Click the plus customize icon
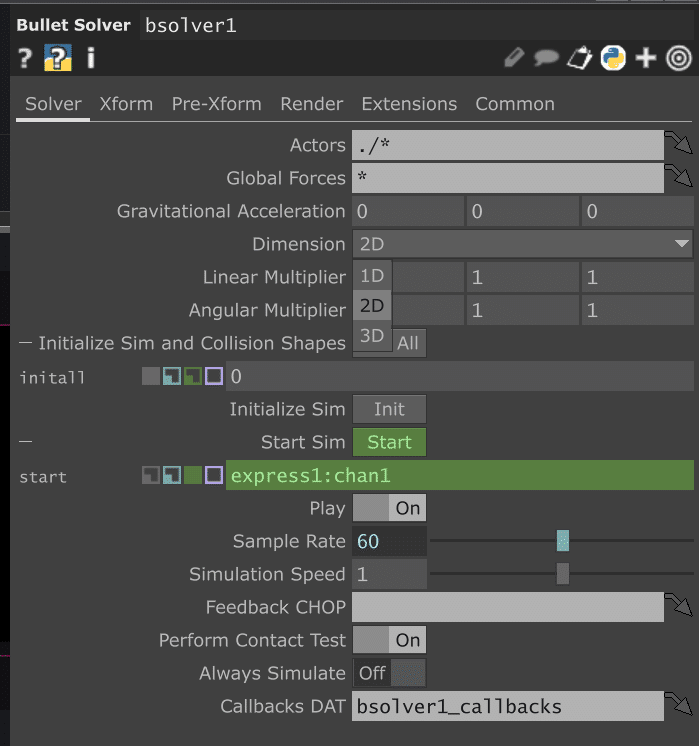The height and width of the screenshot is (746, 699). click(646, 58)
